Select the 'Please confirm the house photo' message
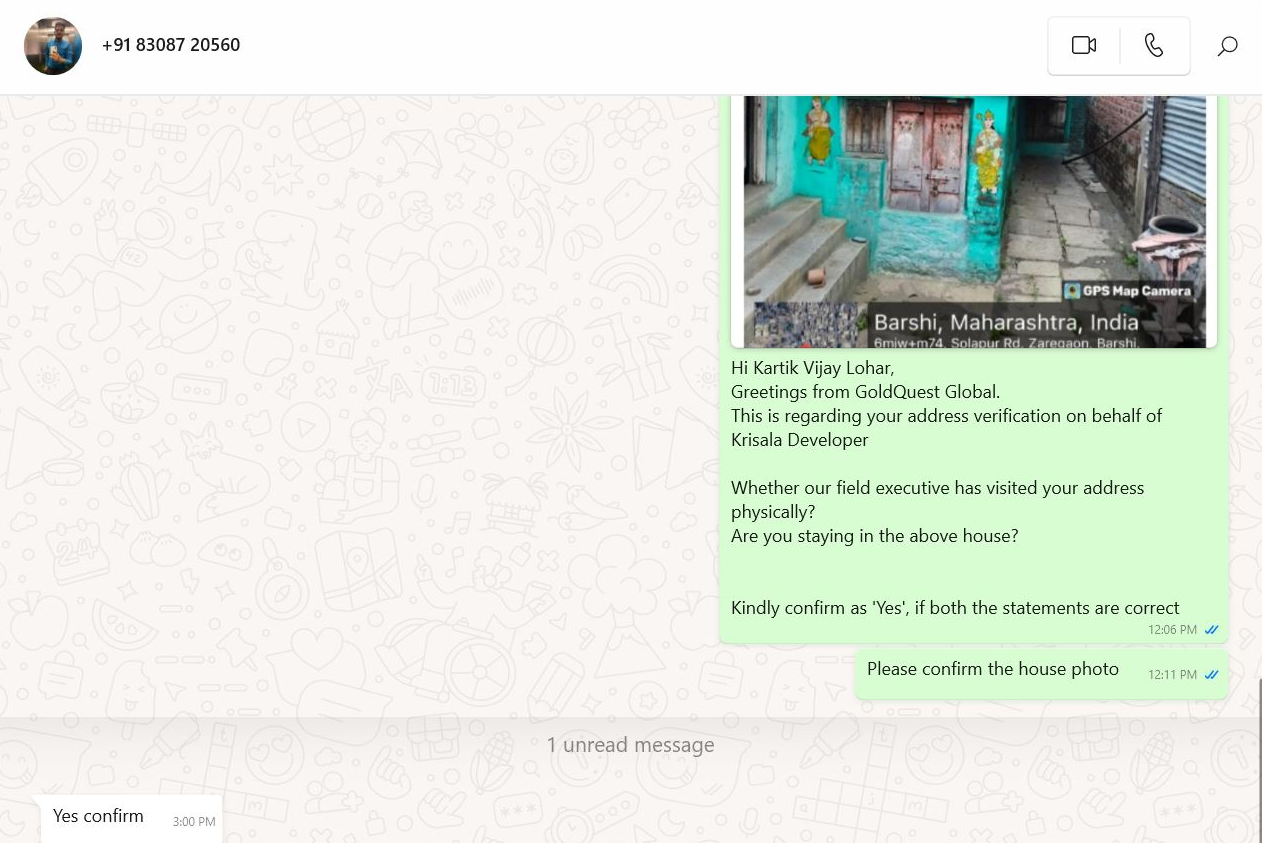This screenshot has height=843, width=1262. [992, 669]
